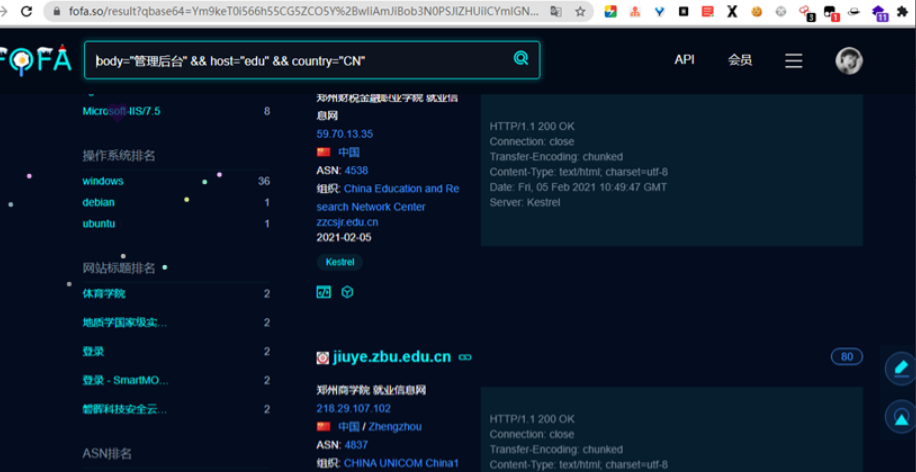Open the orange person-figure extension
The height and width of the screenshot is (472, 916).
point(635,11)
